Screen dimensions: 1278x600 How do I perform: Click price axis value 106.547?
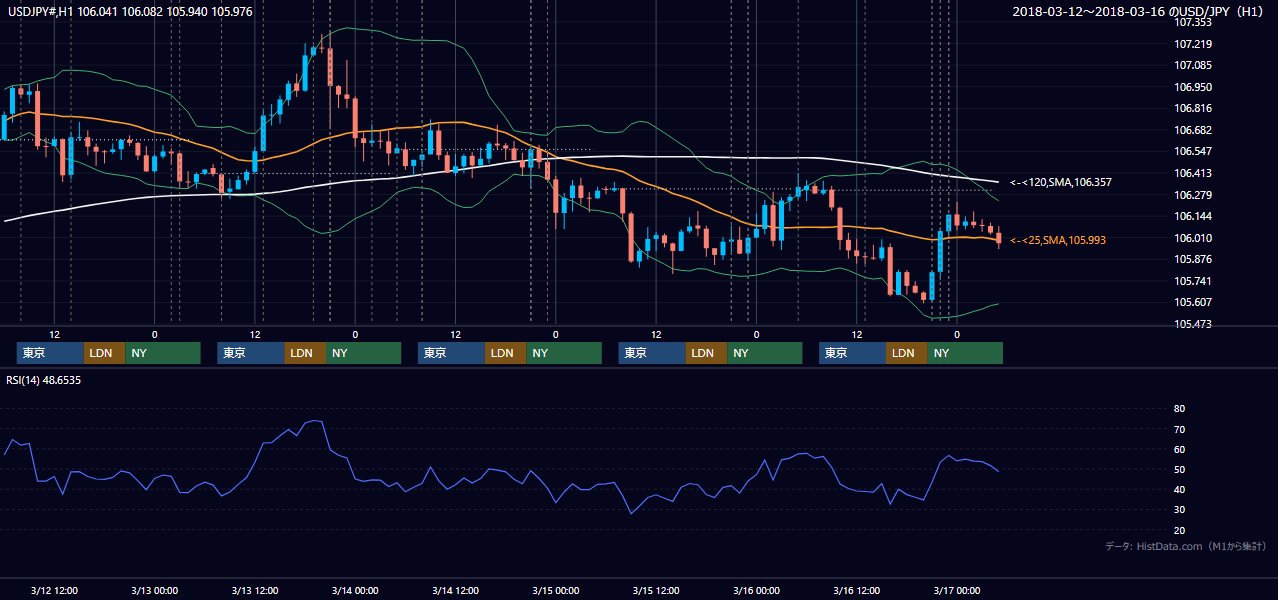tap(1193, 151)
